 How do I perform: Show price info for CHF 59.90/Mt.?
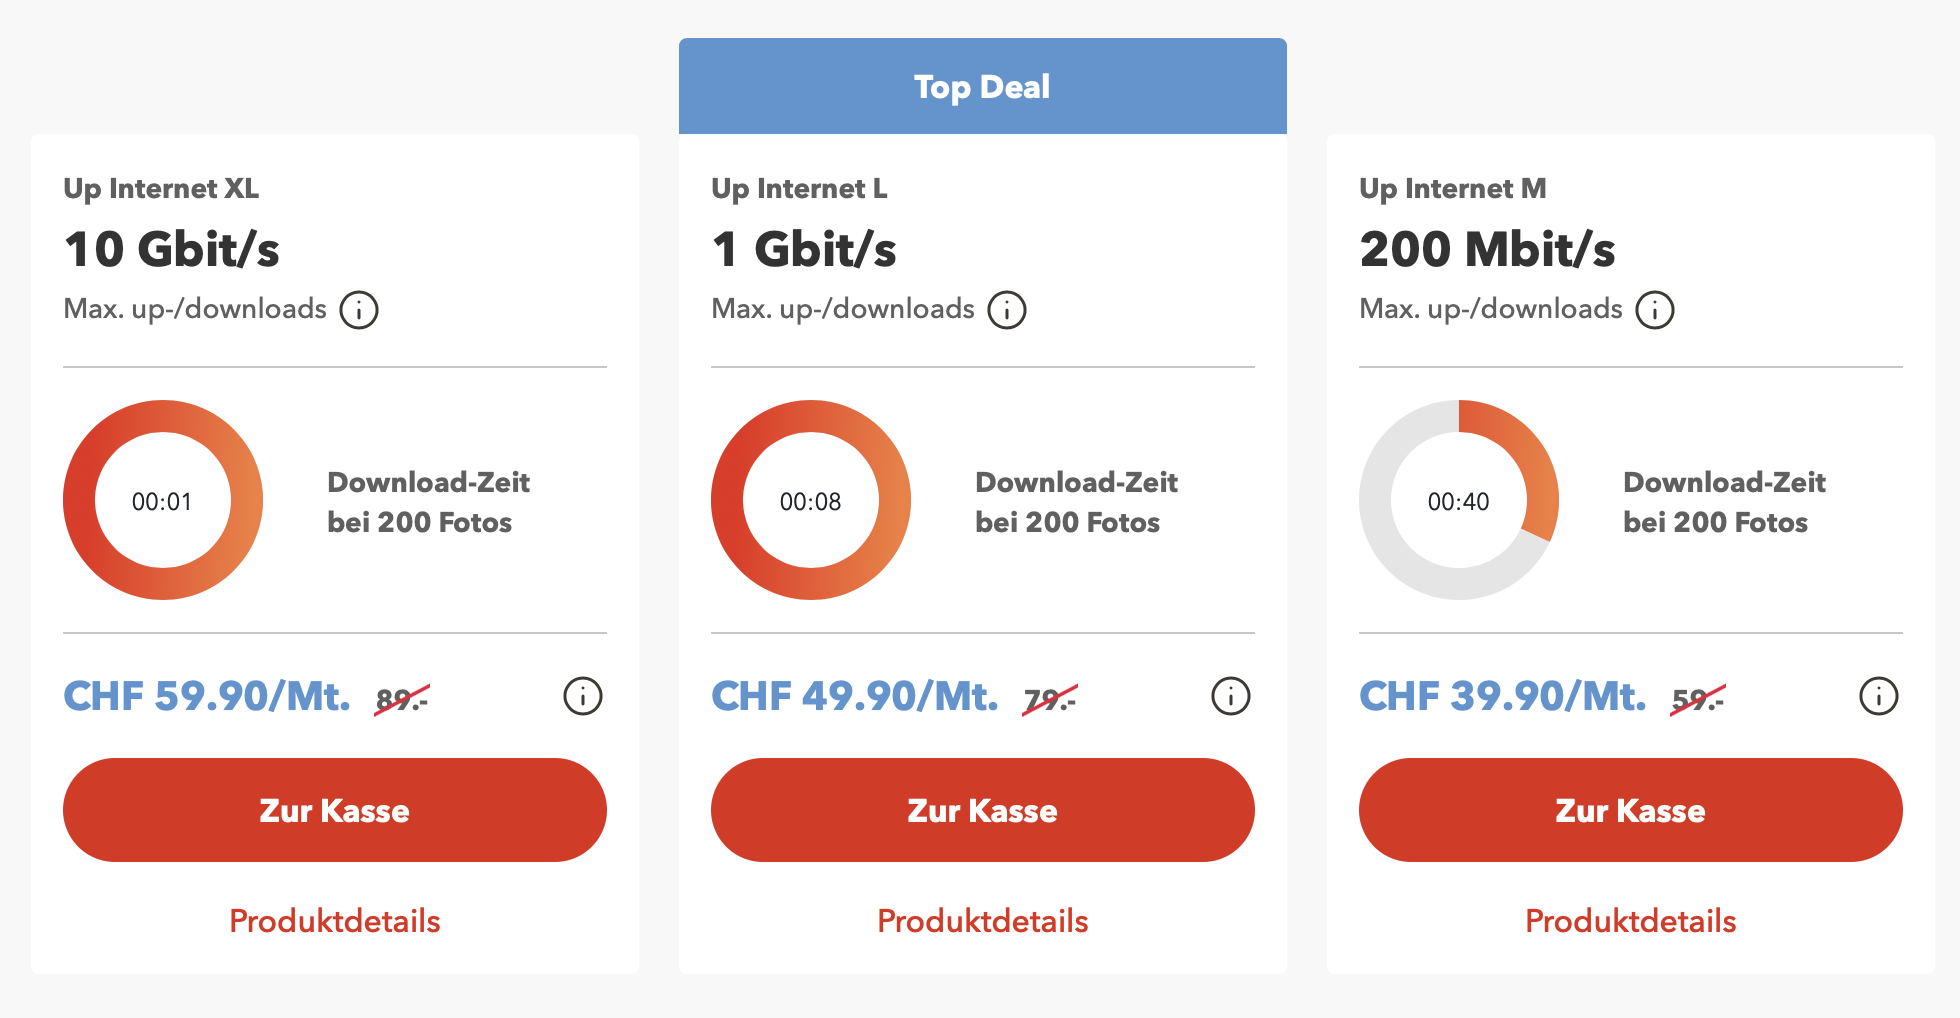583,696
